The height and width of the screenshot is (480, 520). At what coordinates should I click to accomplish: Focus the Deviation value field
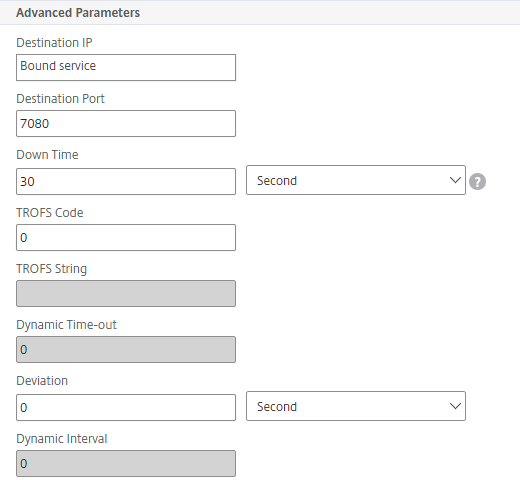coord(126,407)
